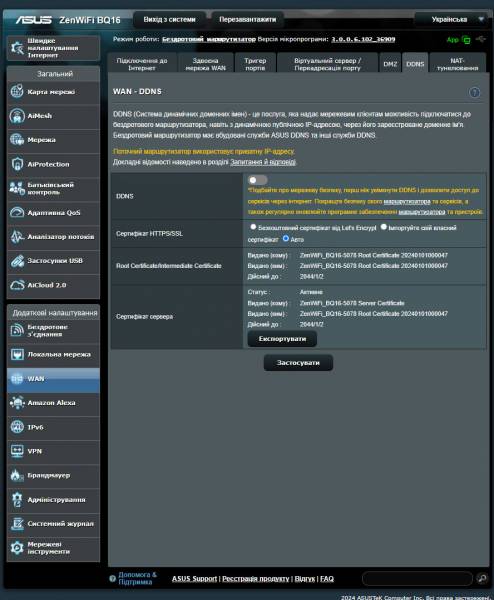This screenshot has height=600, width=494.
Task: Open the Віртуальний сервер / Переадресація порту tab
Action: tap(328, 64)
